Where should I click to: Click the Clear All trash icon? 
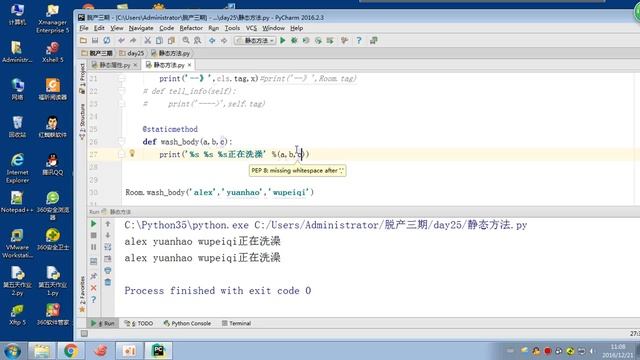pyautogui.click(x=108, y=282)
